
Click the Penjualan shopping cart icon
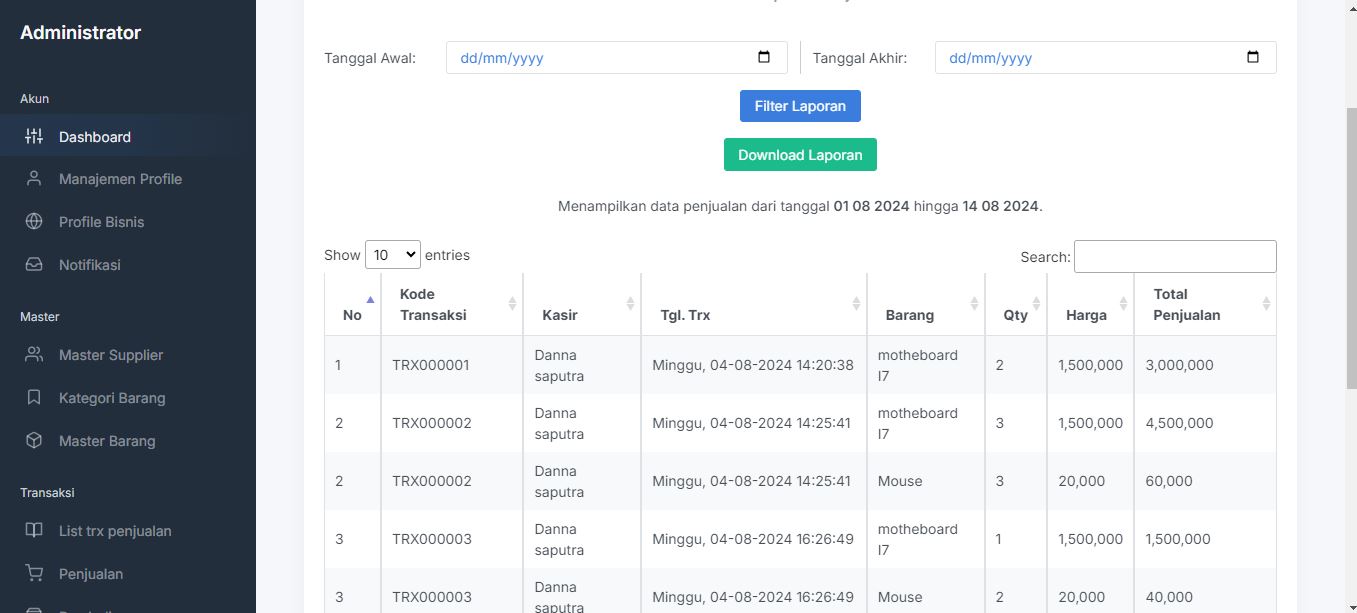pyautogui.click(x=34, y=574)
